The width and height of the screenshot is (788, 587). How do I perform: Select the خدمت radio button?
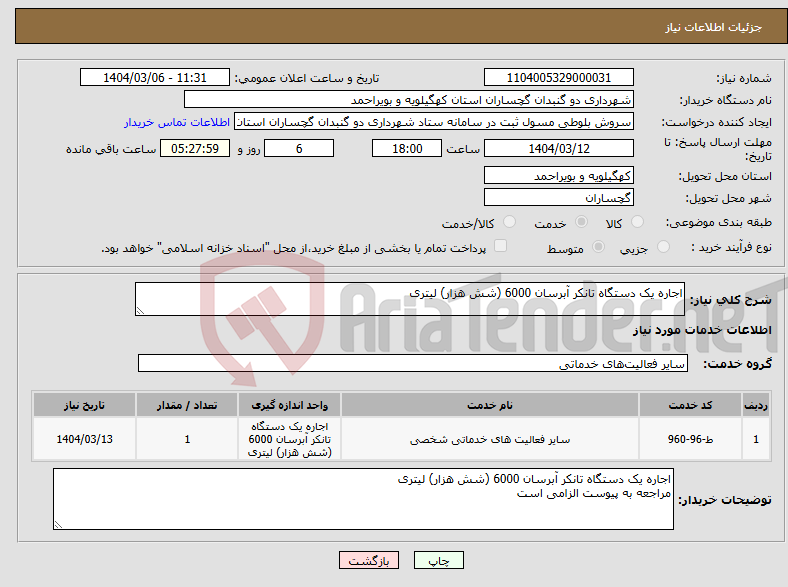coord(581,222)
